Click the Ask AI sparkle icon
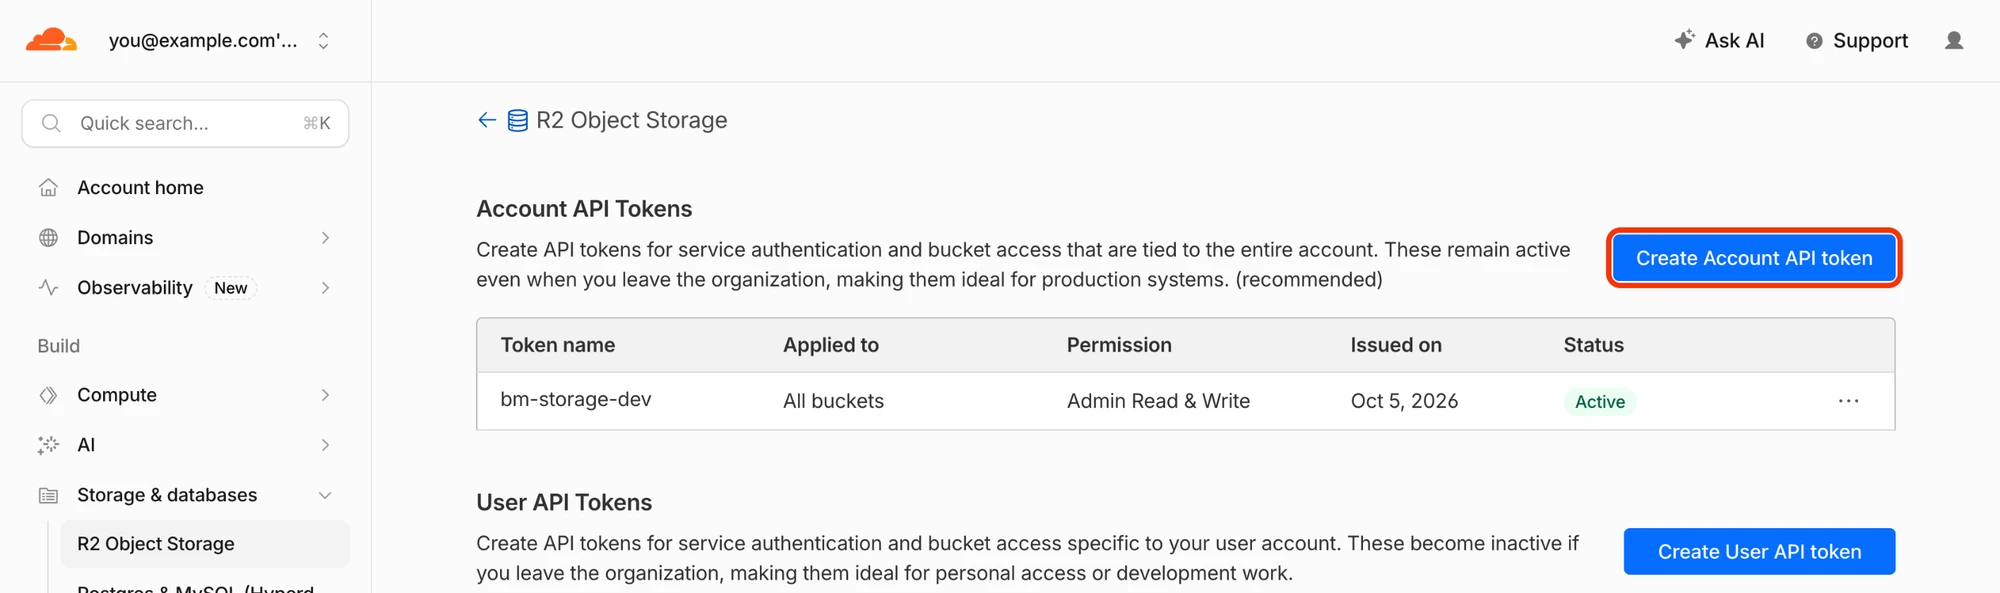Viewport: 2000px width, 593px height. tap(1685, 40)
